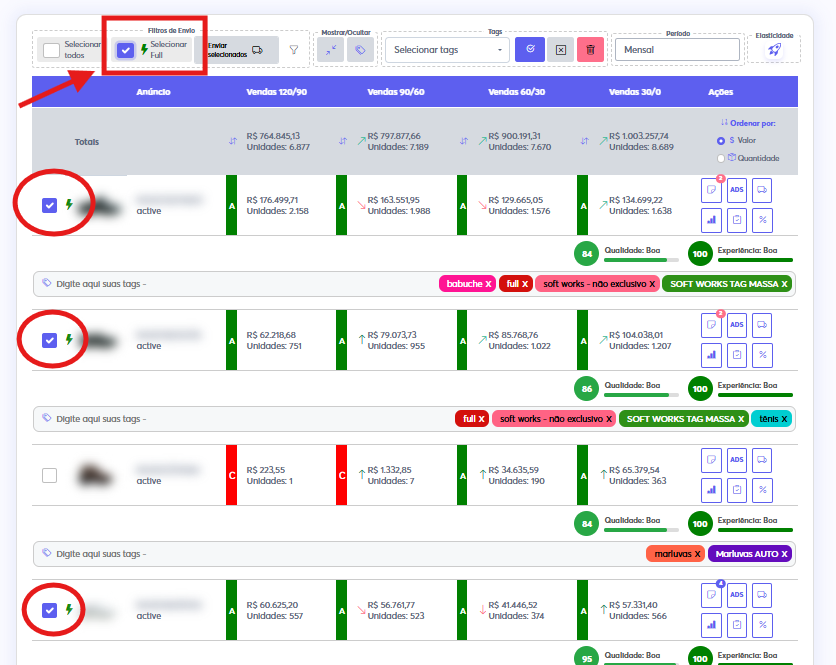This screenshot has width=836, height=665.
Task: Open Elasticidade with the rocket icon
Action: 774,50
